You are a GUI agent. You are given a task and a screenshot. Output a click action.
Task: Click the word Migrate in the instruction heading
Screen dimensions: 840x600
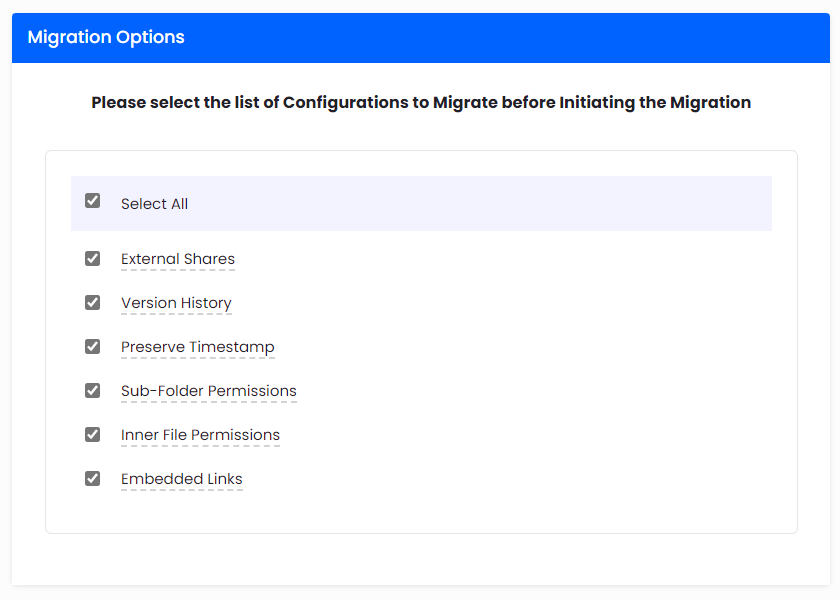click(464, 102)
